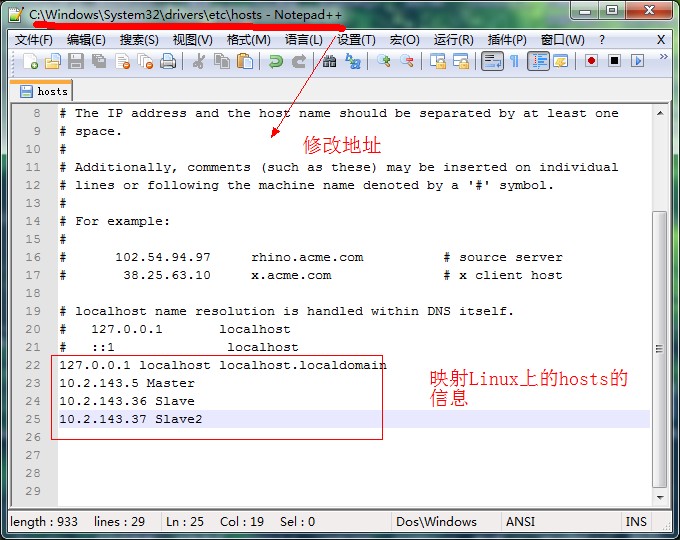Click line 22 text 127.0.0.1 localhost
Viewport: 680px width, 540px height.
(134, 365)
